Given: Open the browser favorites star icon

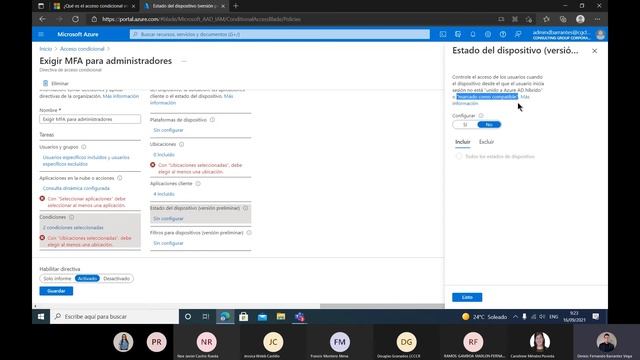Looking at the screenshot, I should pyautogui.click(x=546, y=19).
